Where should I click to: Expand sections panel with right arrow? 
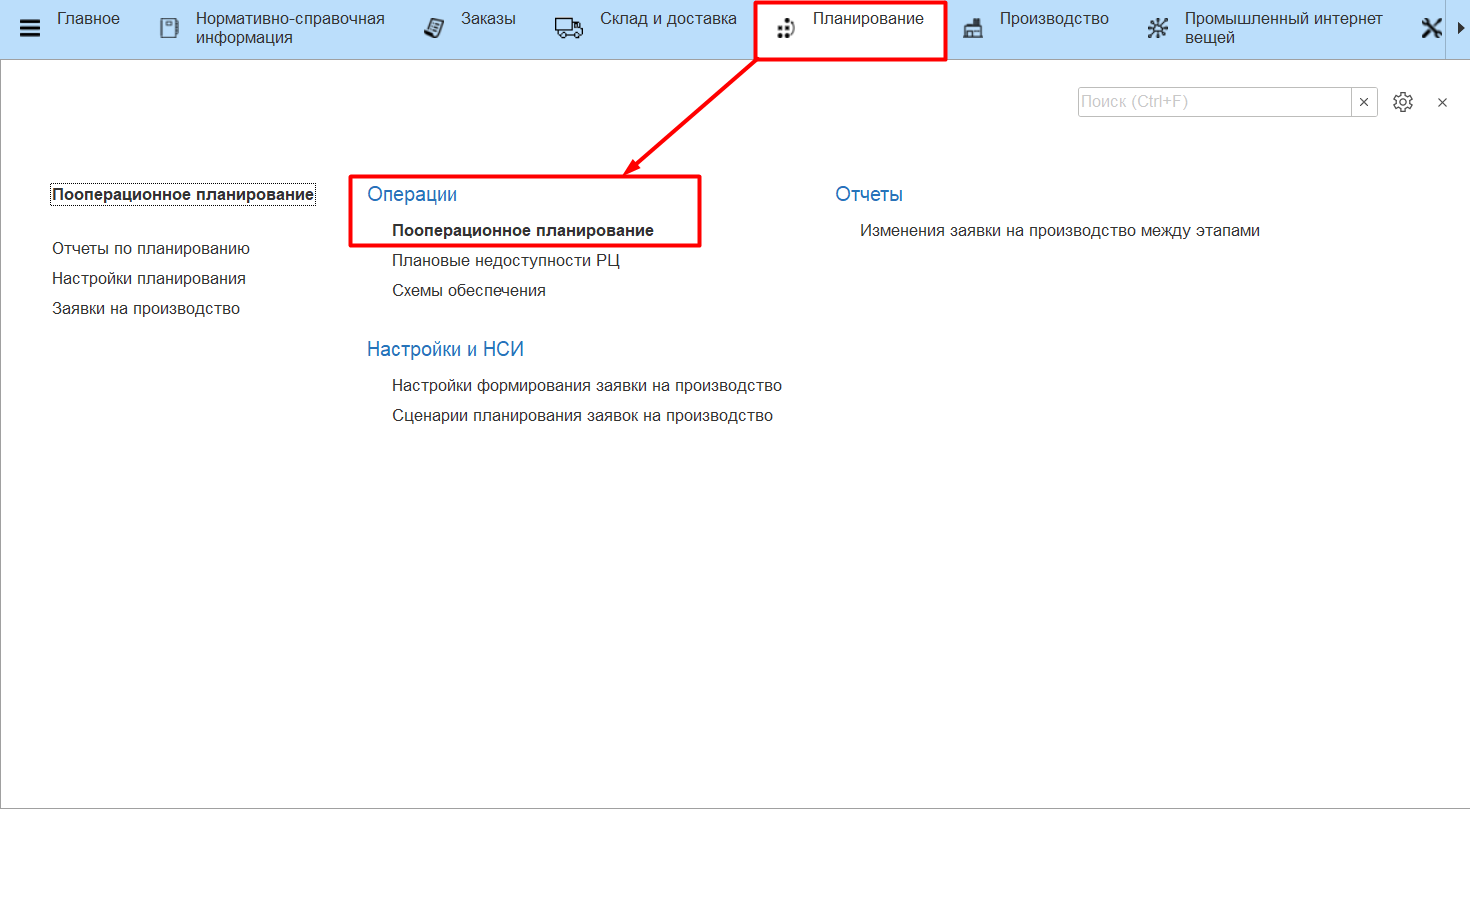coord(1460,28)
